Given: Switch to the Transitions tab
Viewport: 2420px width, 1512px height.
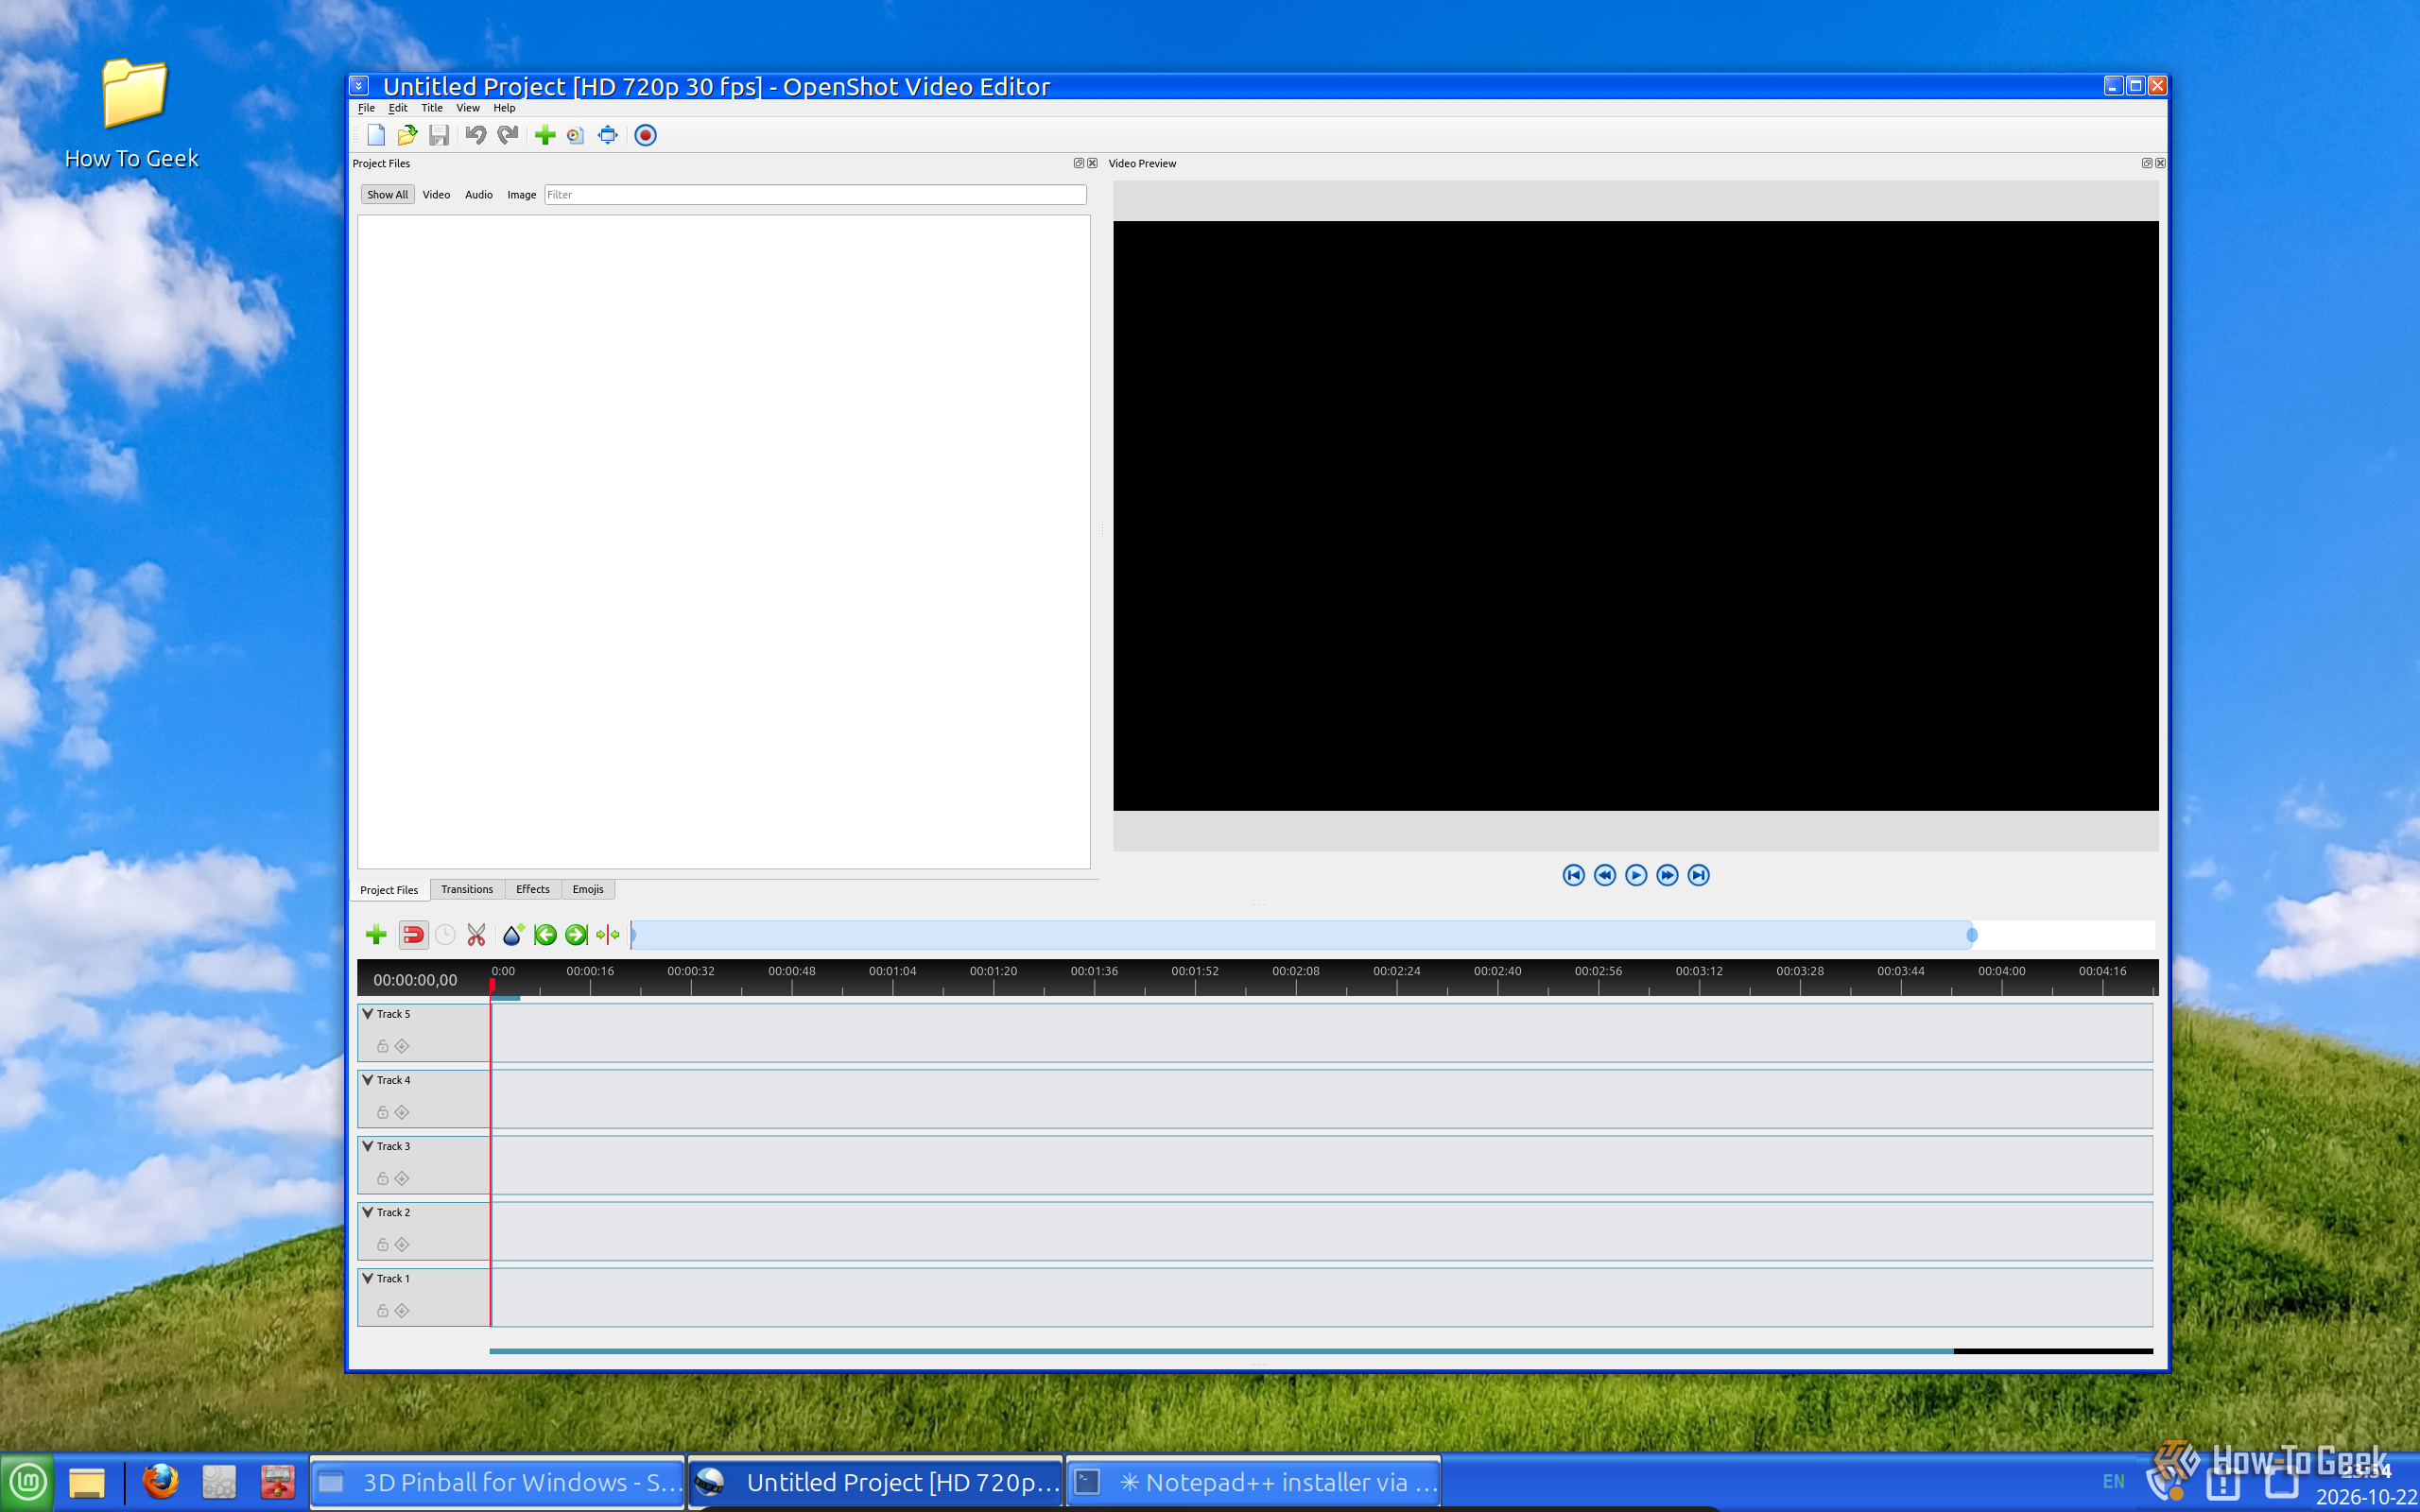Looking at the screenshot, I should point(467,889).
